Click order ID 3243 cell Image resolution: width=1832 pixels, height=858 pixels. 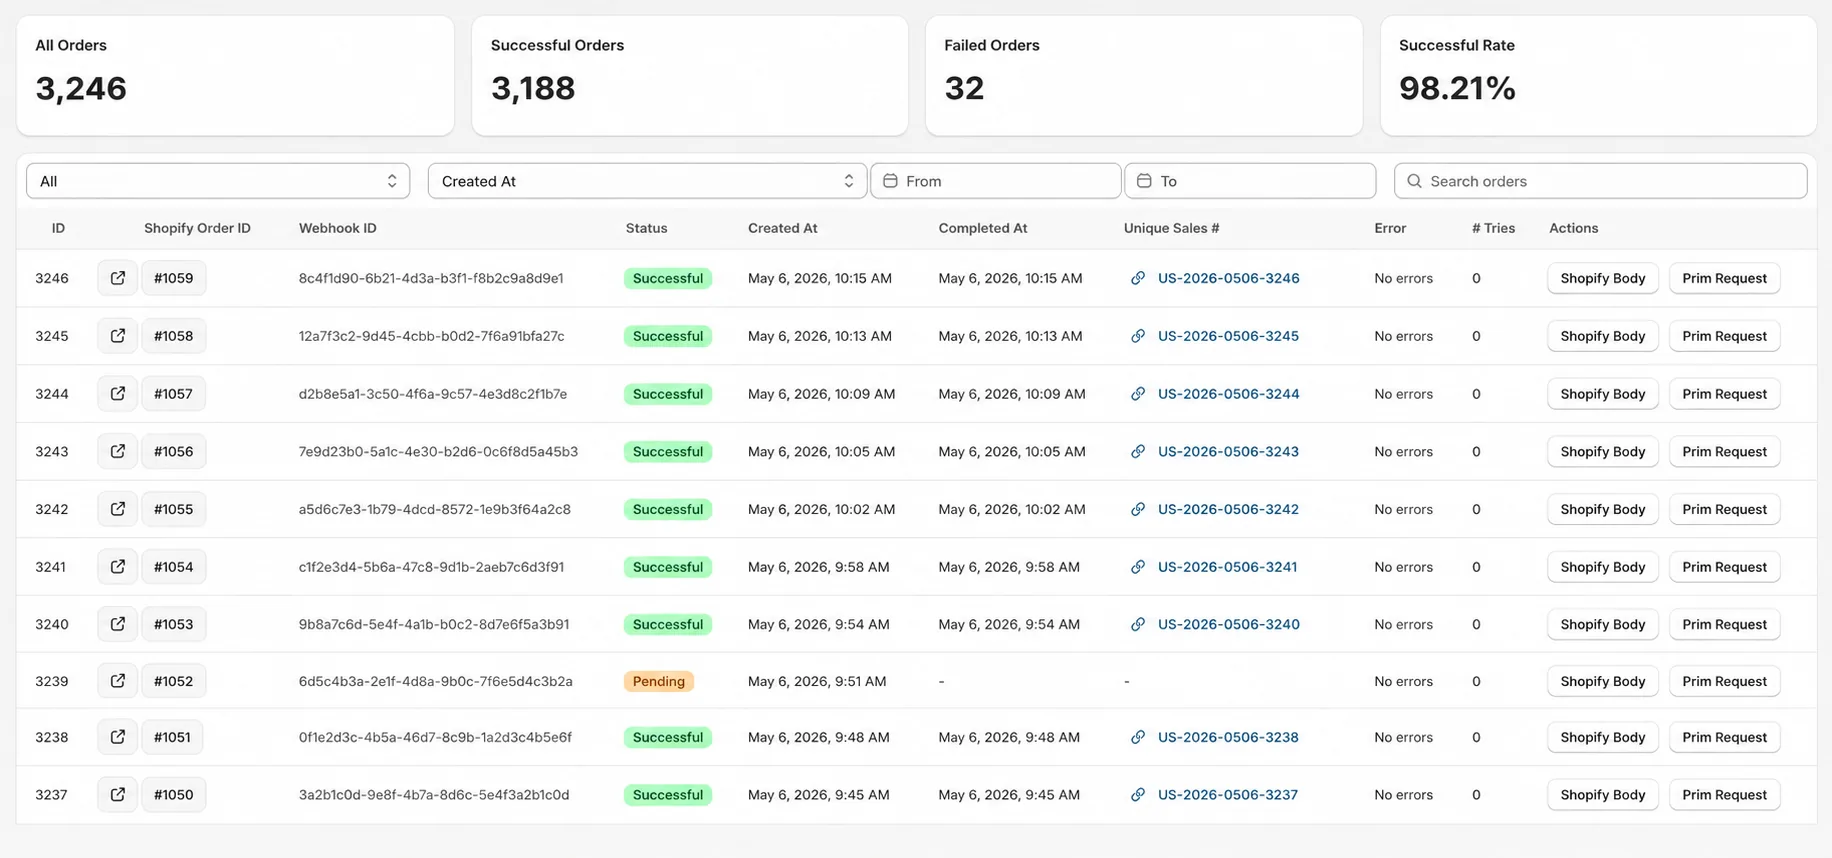click(x=52, y=451)
